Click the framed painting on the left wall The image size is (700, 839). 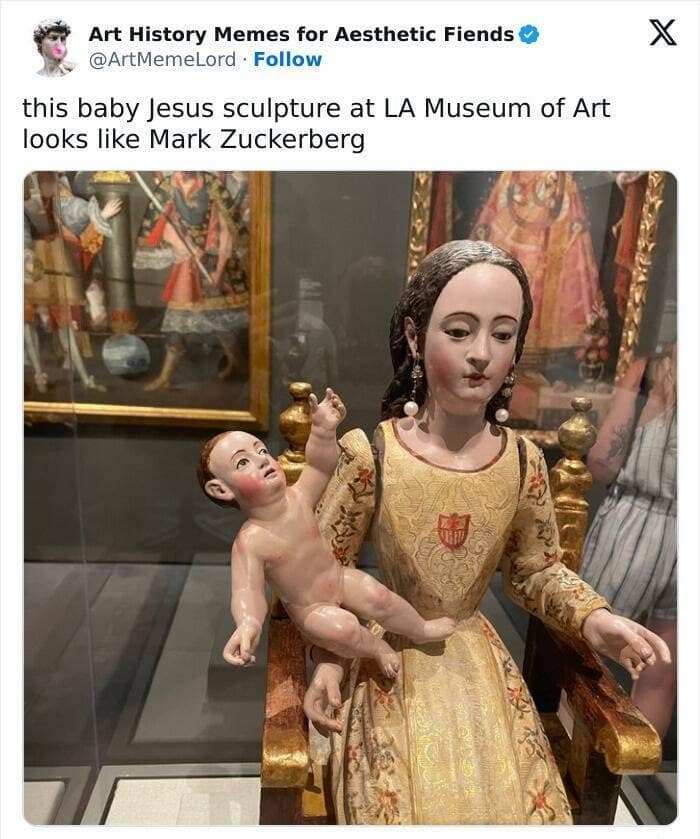(147, 299)
